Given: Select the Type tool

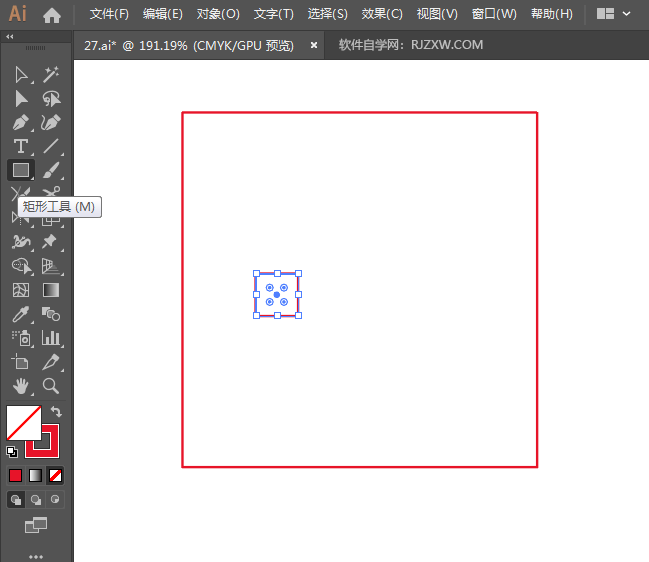Looking at the screenshot, I should [x=21, y=147].
